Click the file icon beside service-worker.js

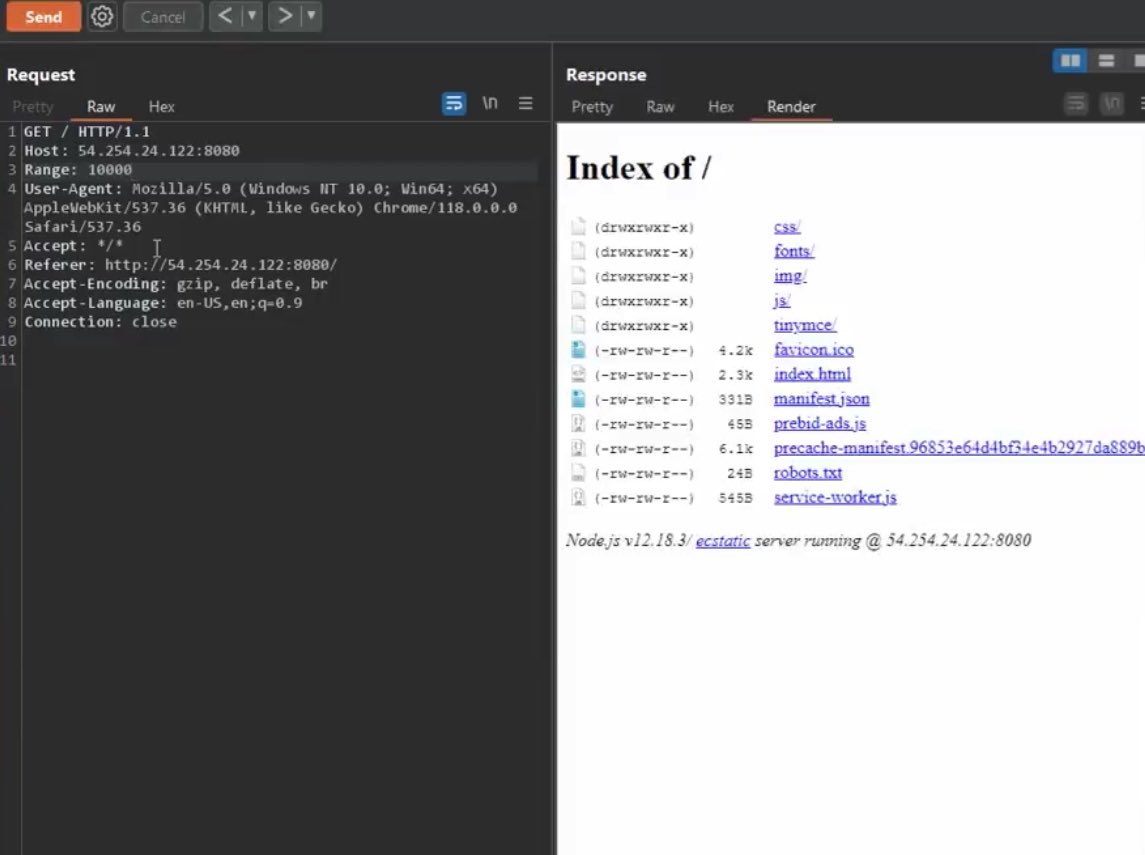(578, 497)
